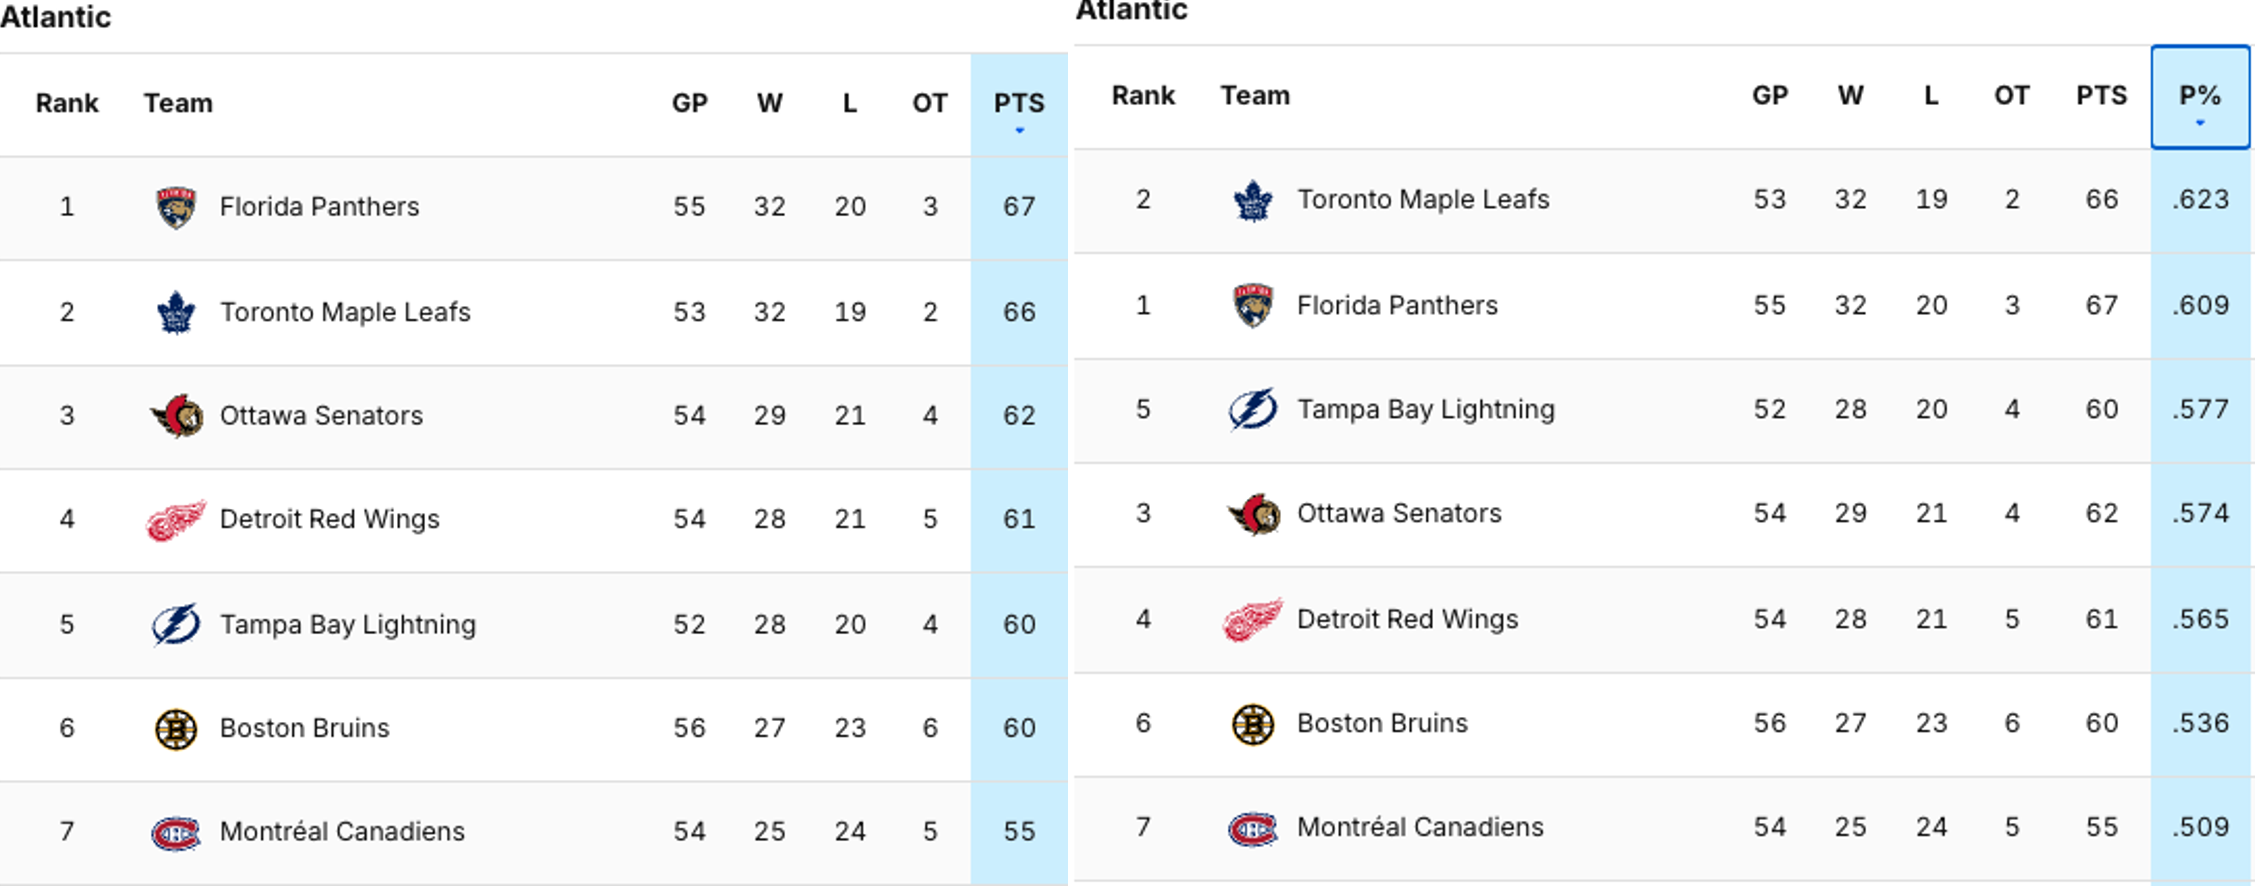The image size is (2258, 886).
Task: Click Tampa Bay Lightning logo in PTS-sorted table
Action: pos(176,625)
